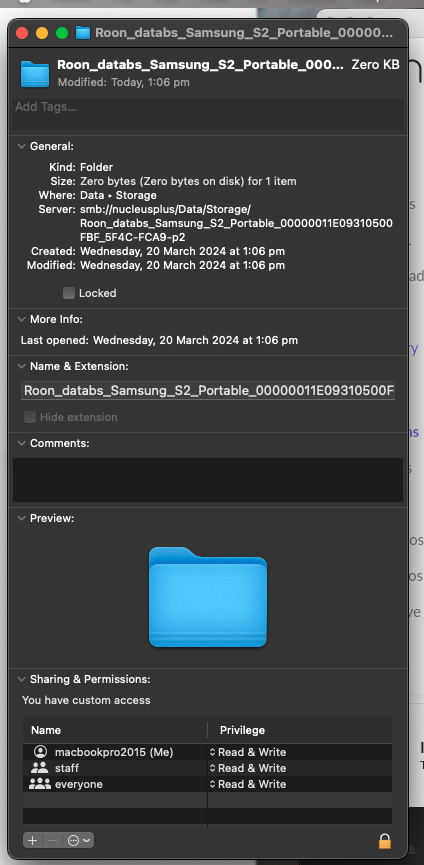Add a user with the plus button
Screen dimensions: 424x865
33,840
